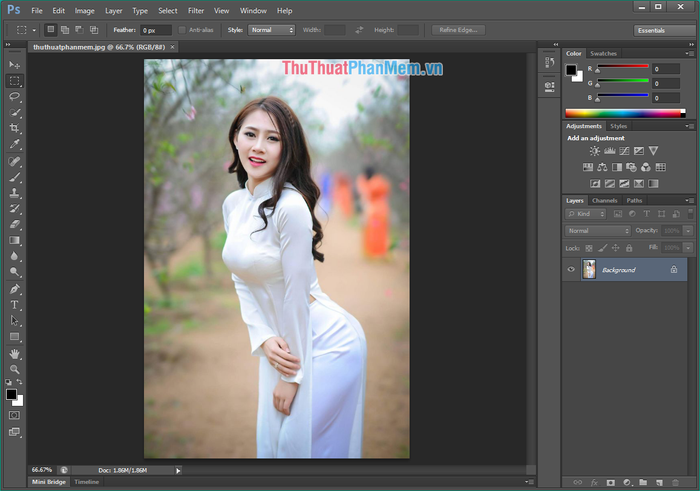Screen dimensions: 700x491
Task: Select the Lasso tool
Action: [x=14, y=96]
